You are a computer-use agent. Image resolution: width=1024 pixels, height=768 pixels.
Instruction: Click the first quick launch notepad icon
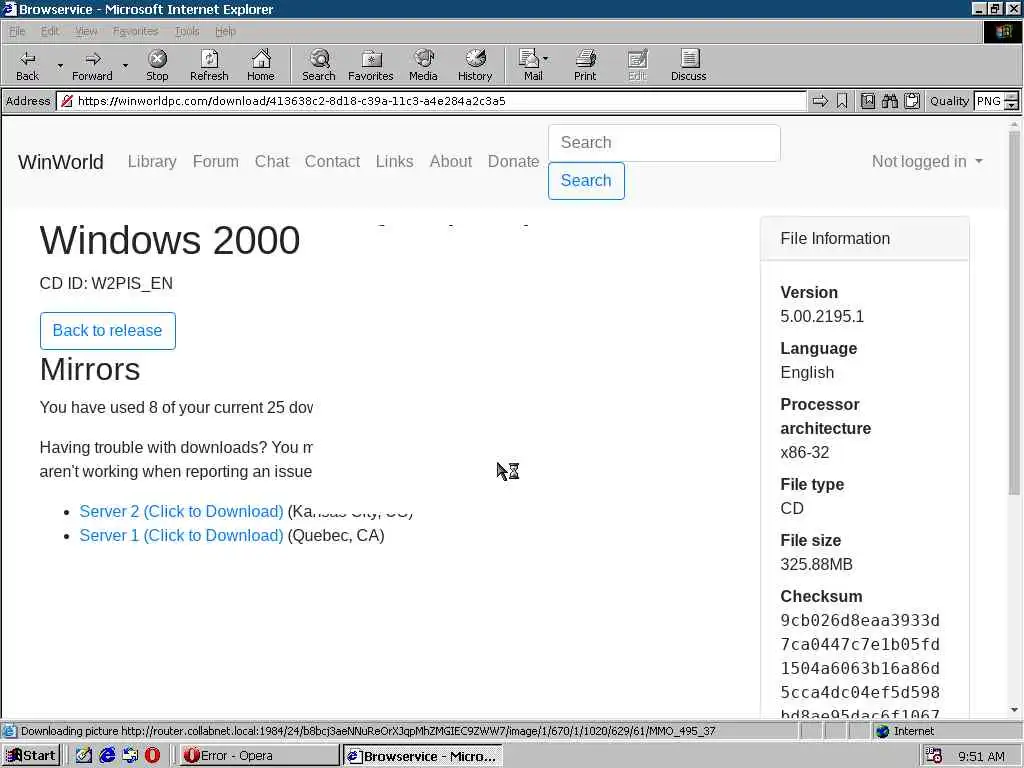click(x=84, y=756)
